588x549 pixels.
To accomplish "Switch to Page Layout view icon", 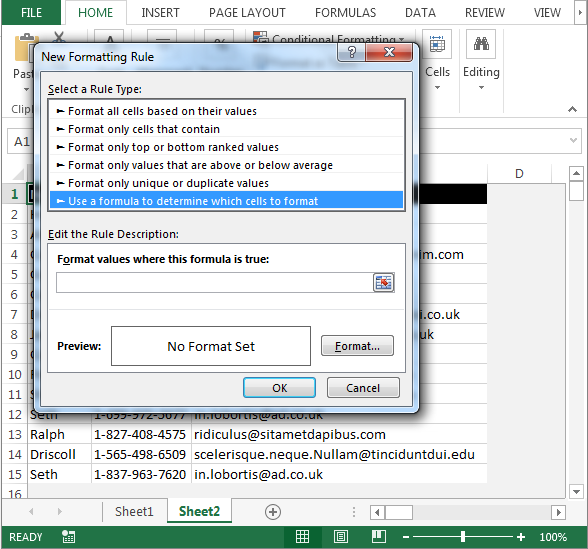I will tap(340, 537).
